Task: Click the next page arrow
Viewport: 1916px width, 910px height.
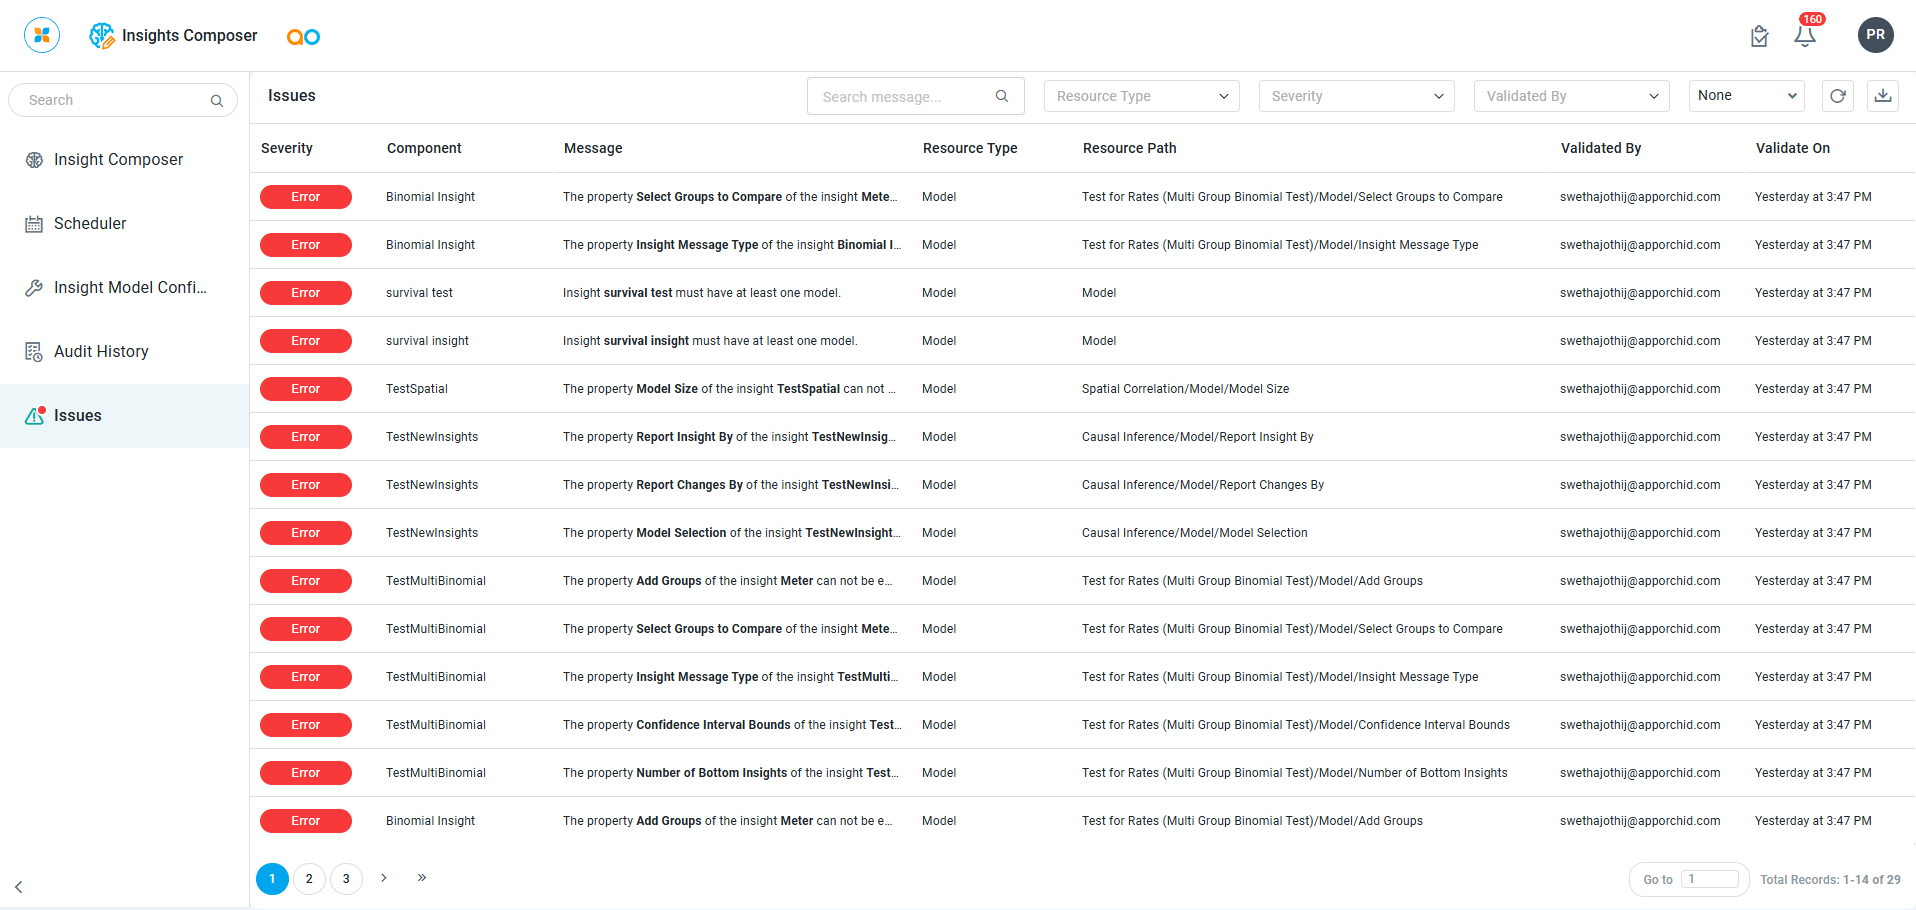Action: point(384,878)
